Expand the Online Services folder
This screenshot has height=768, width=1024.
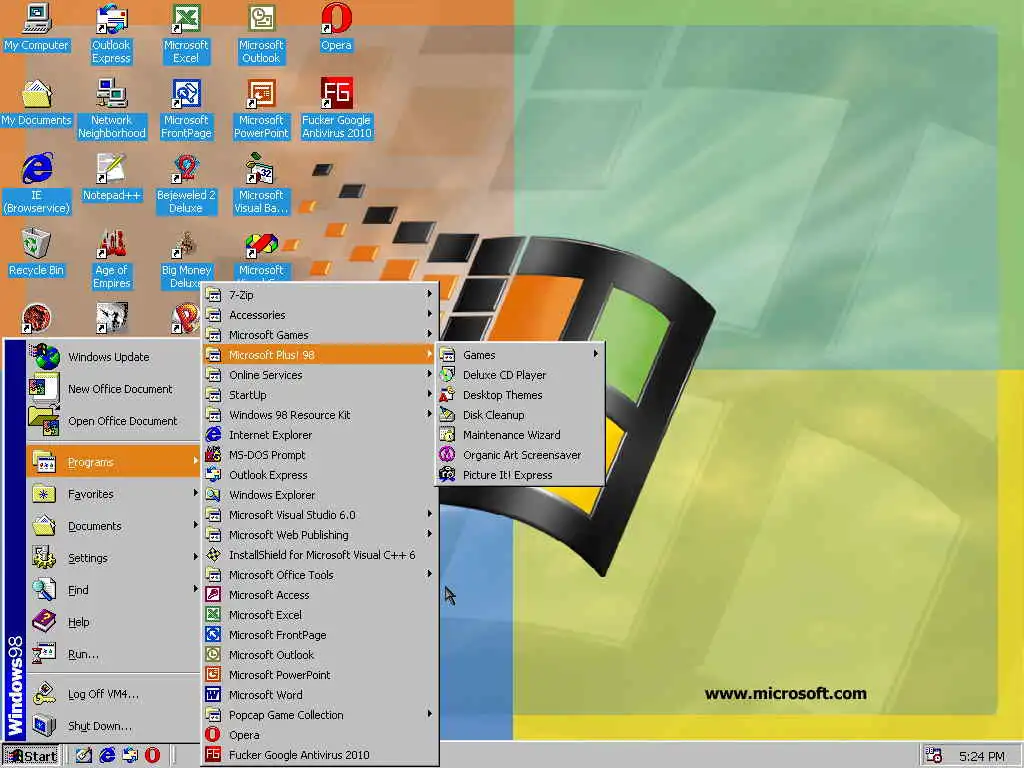319,375
